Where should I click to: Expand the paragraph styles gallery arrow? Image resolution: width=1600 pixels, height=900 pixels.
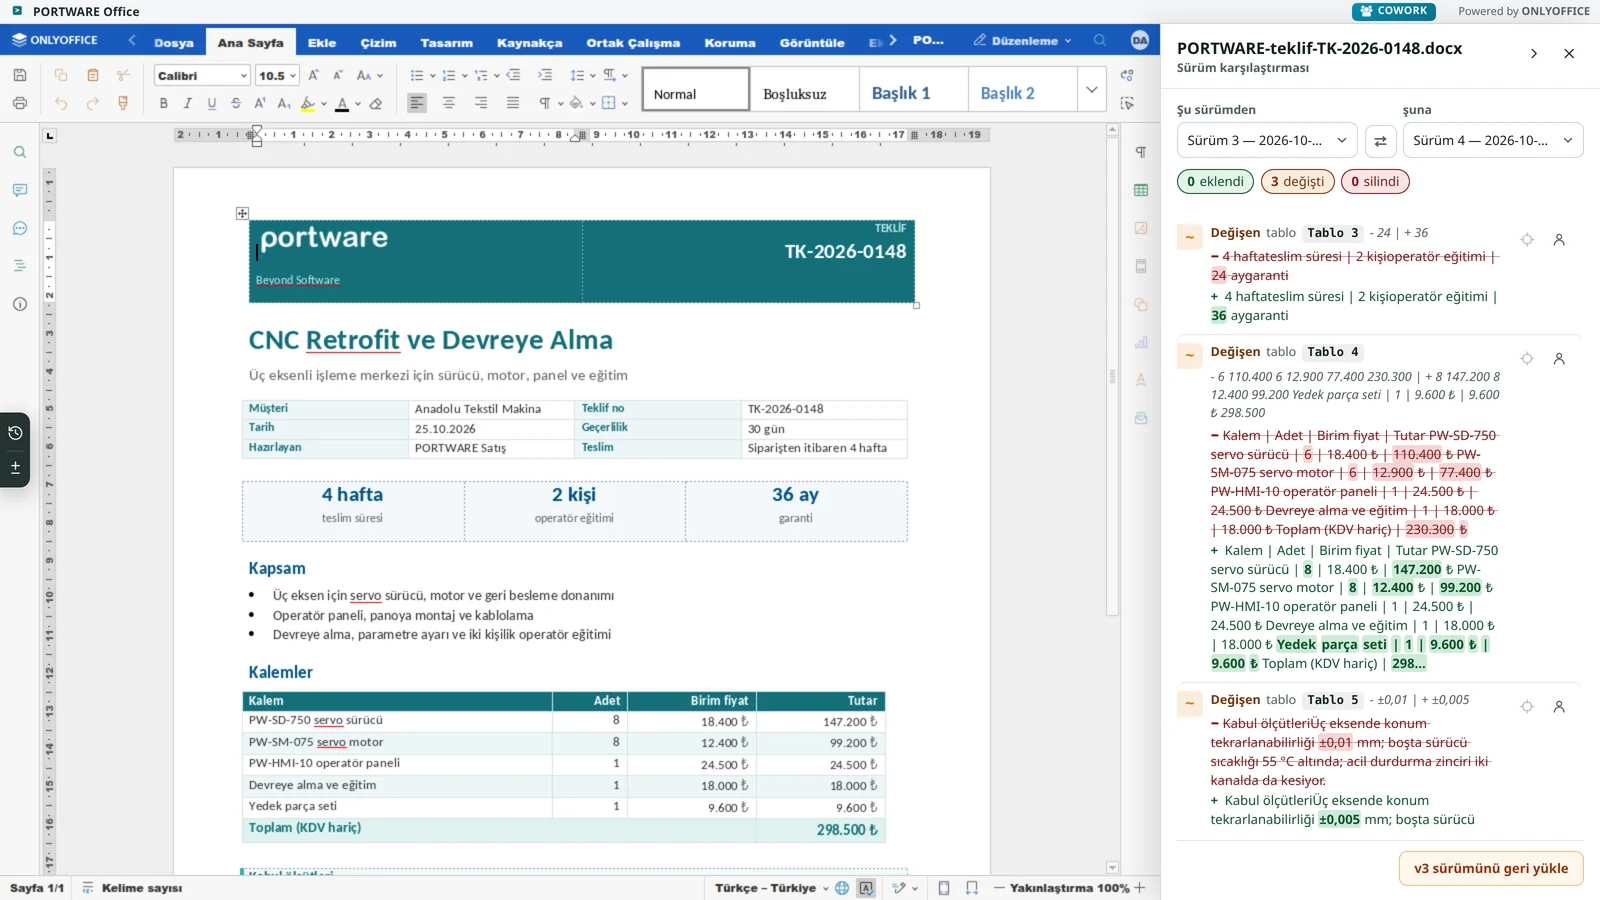point(1092,89)
